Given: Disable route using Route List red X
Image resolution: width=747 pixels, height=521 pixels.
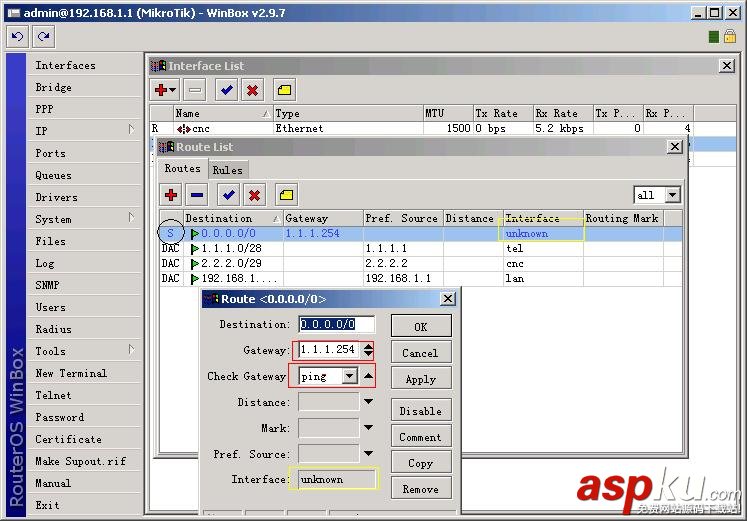Looking at the screenshot, I should point(254,195).
